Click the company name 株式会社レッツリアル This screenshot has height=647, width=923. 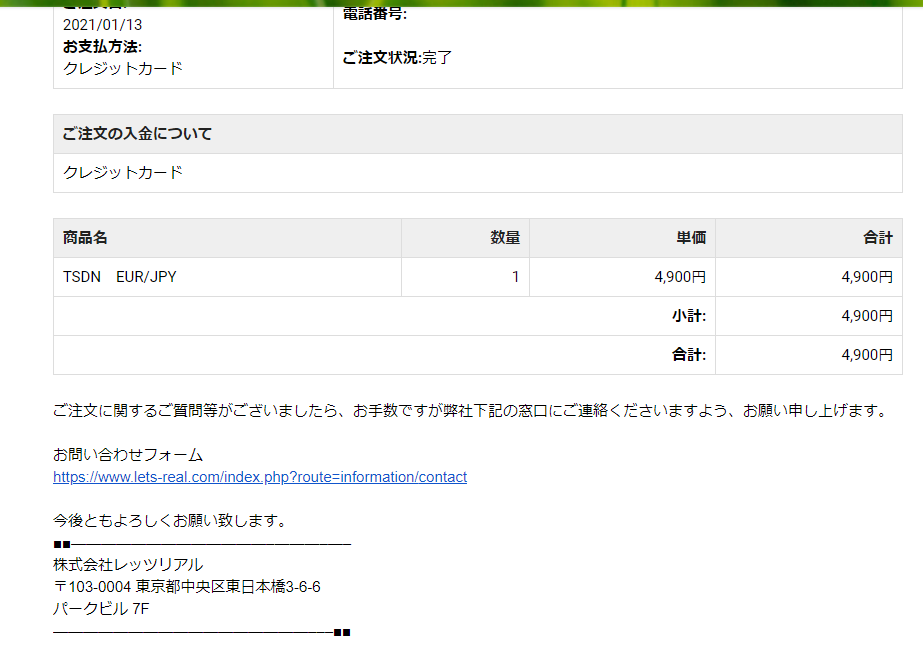tap(128, 565)
